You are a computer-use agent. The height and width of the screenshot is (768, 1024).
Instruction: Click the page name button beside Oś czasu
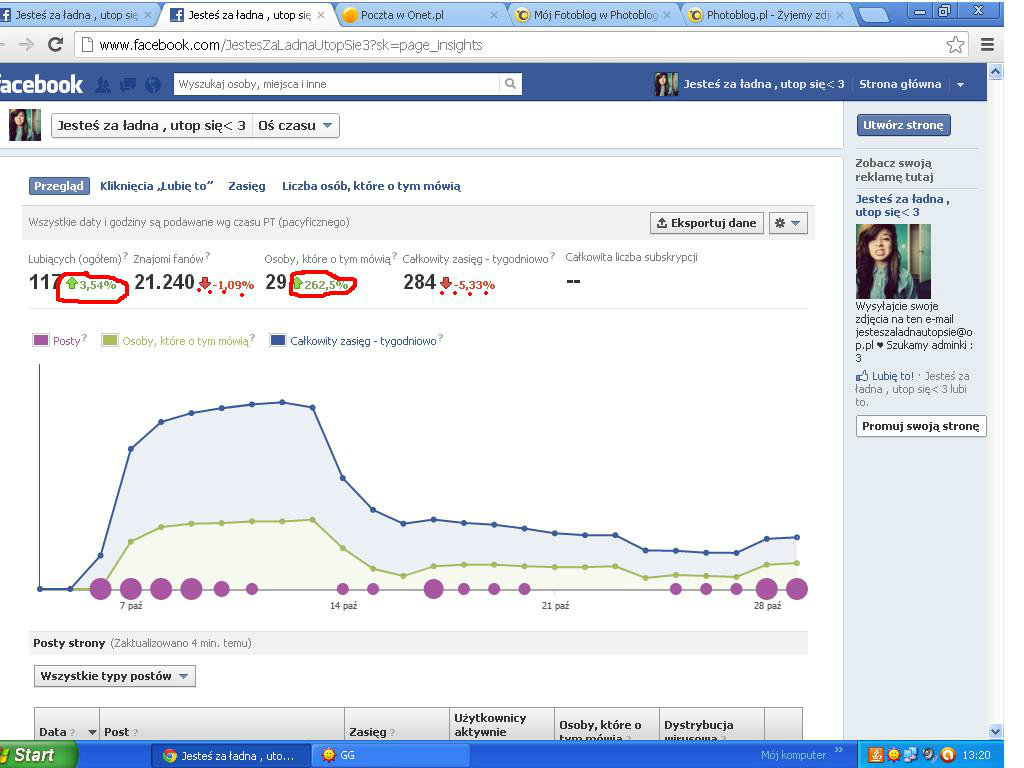pyautogui.click(x=152, y=125)
